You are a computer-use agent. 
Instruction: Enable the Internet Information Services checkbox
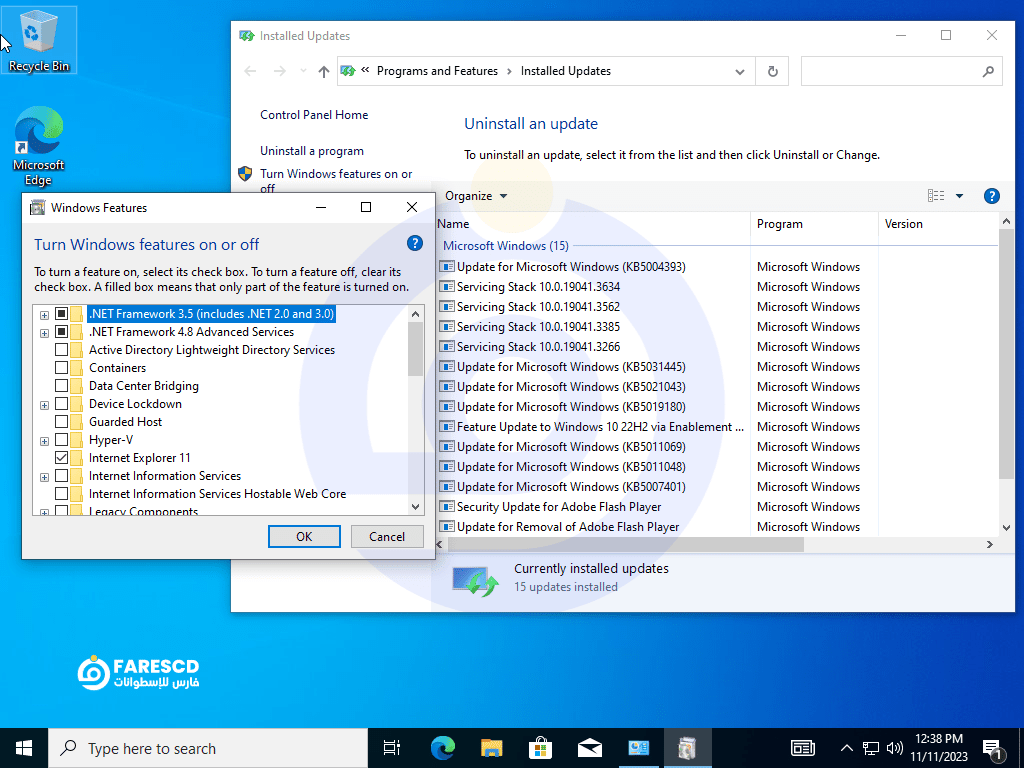point(61,475)
